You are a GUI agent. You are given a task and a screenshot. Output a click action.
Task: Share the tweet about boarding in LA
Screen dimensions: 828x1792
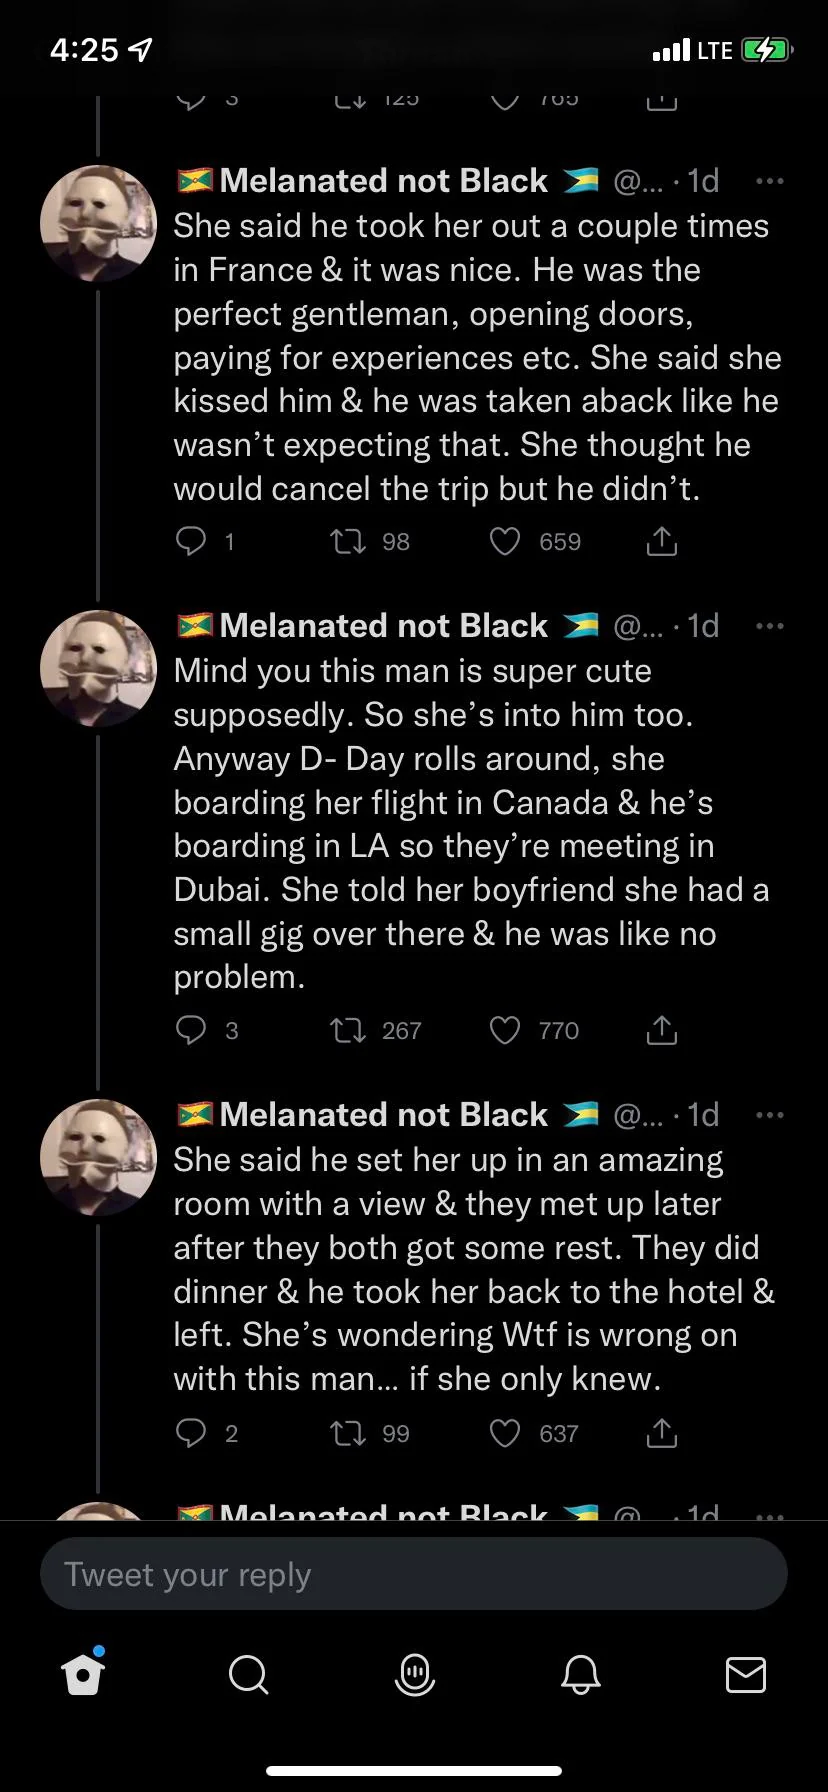[x=661, y=1031]
